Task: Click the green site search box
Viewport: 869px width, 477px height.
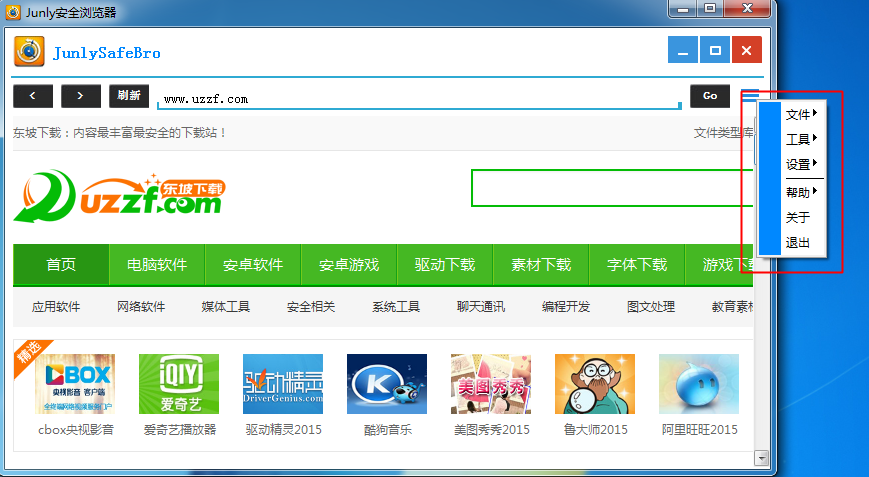Action: (x=612, y=188)
